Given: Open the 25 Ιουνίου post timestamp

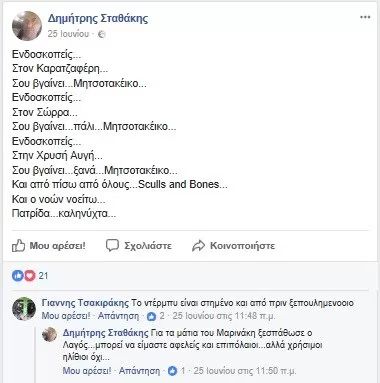Looking at the screenshot, I should [68, 34].
